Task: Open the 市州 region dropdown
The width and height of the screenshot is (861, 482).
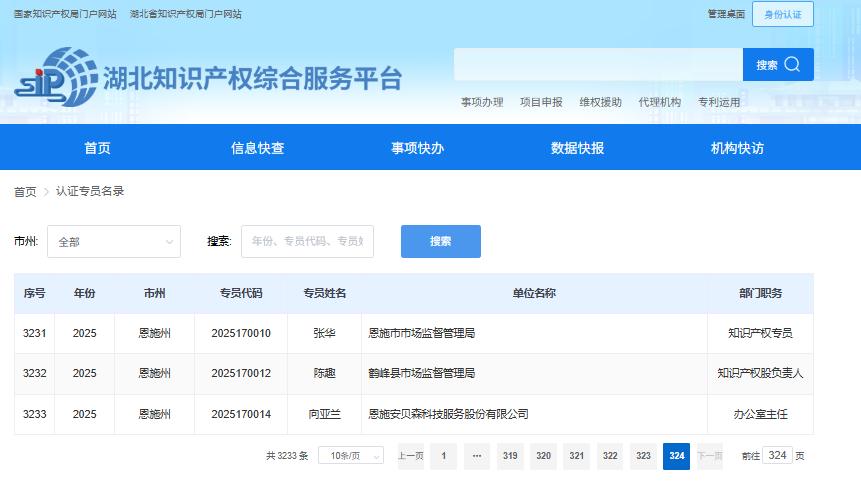Action: coord(113,242)
